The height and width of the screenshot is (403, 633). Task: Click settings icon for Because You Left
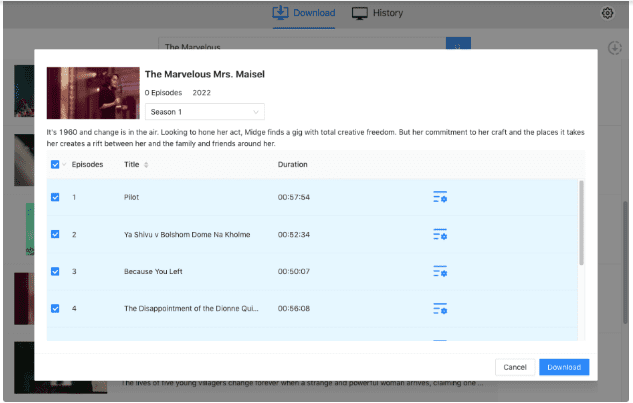439,271
